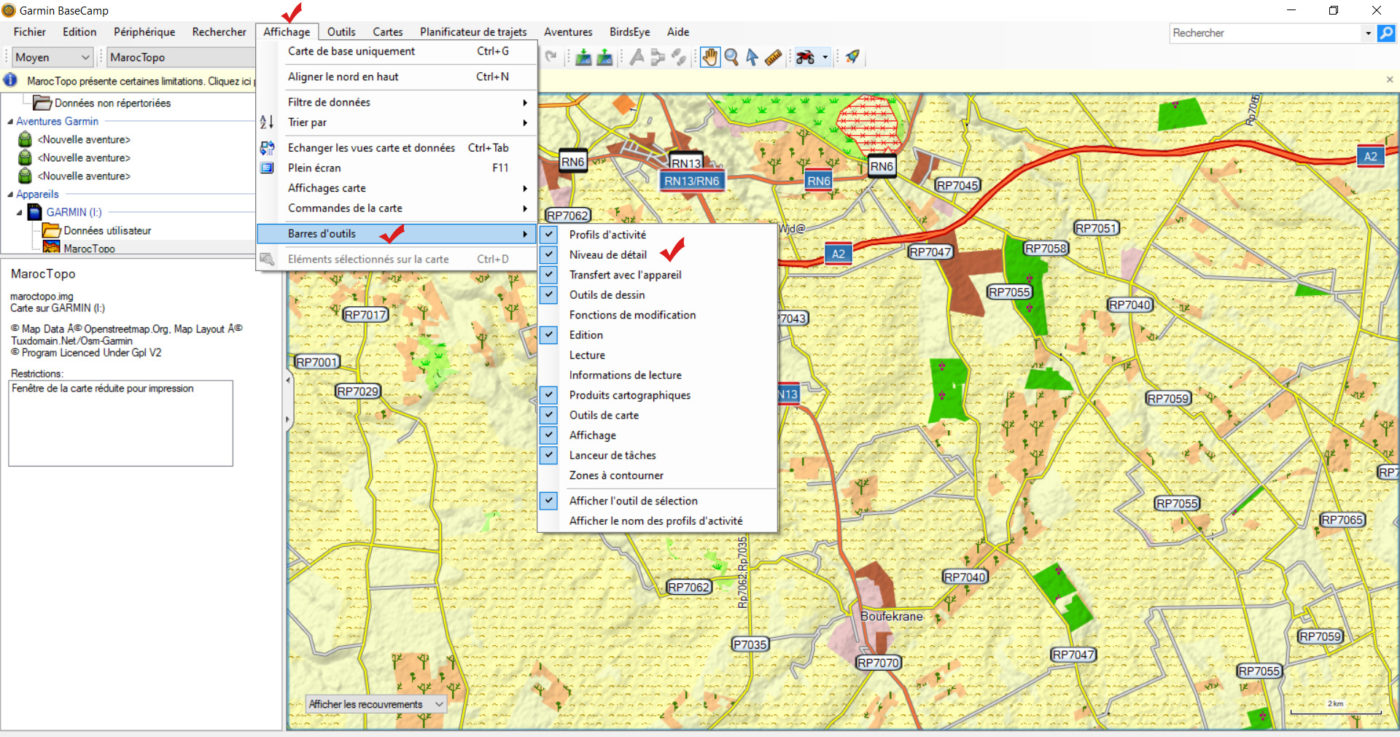Click the Garmin BaseCamp title bar logo
This screenshot has width=1400, height=737.
click(9, 10)
